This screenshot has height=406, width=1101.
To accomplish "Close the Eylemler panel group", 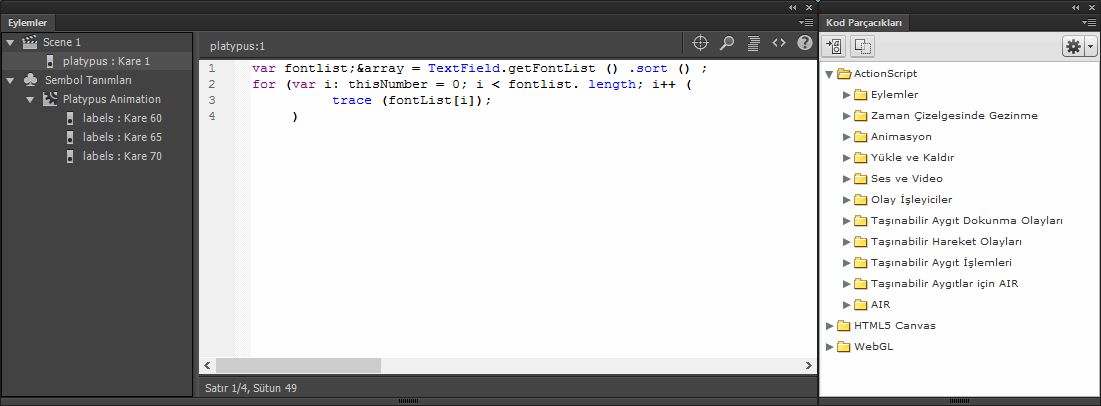I will click(808, 7).
